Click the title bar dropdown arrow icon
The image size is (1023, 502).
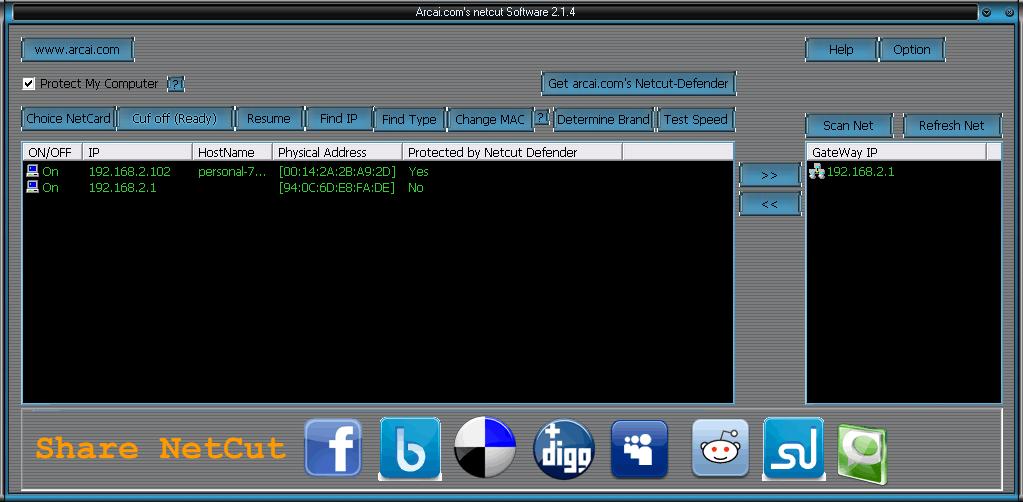[986, 12]
